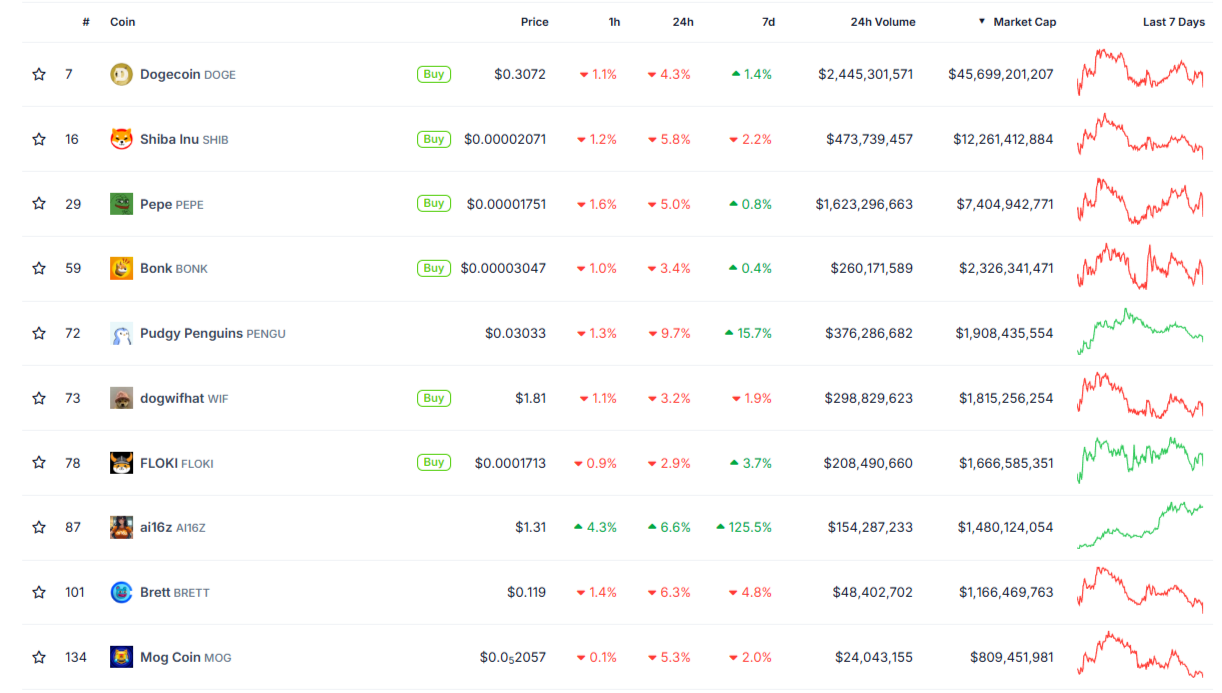The height and width of the screenshot is (693, 1222).
Task: Click the Brett coin logo icon
Action: pyautogui.click(x=121, y=592)
